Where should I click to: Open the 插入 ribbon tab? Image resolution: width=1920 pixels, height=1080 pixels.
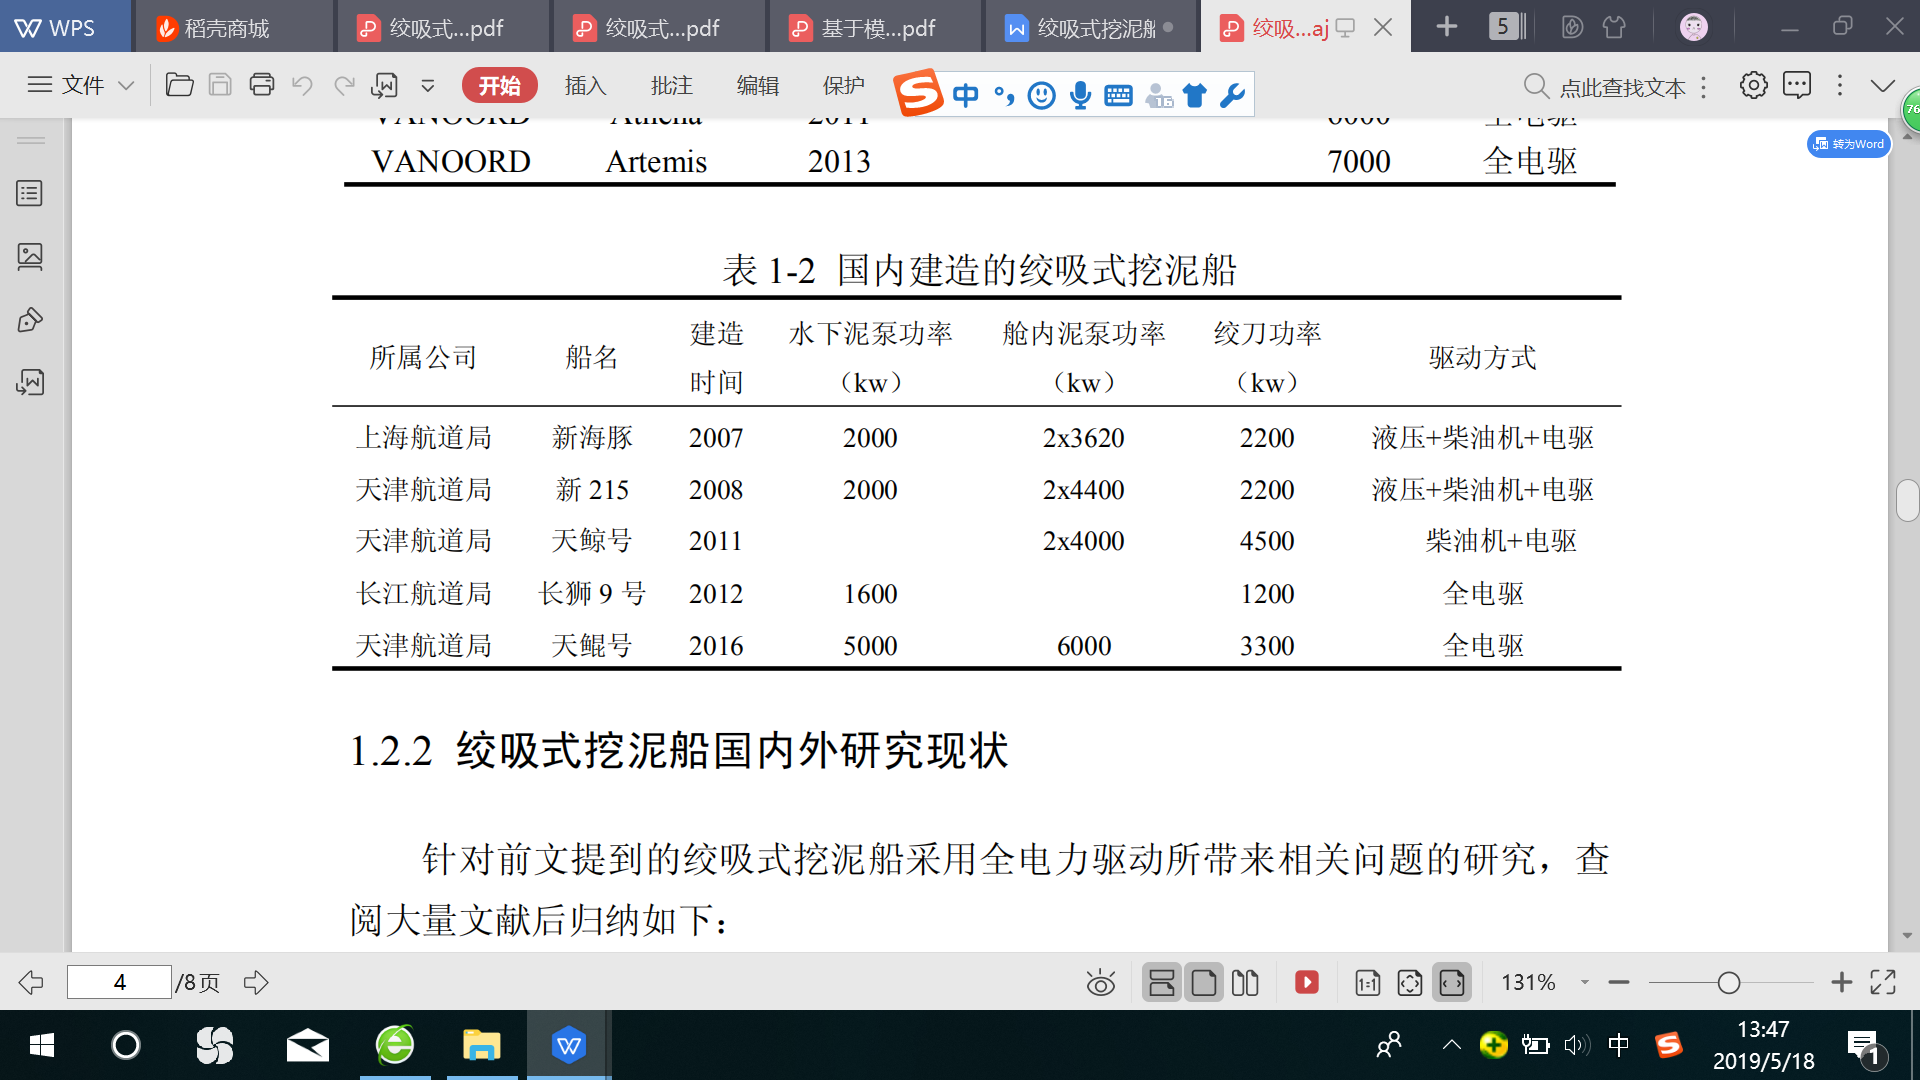coord(585,86)
